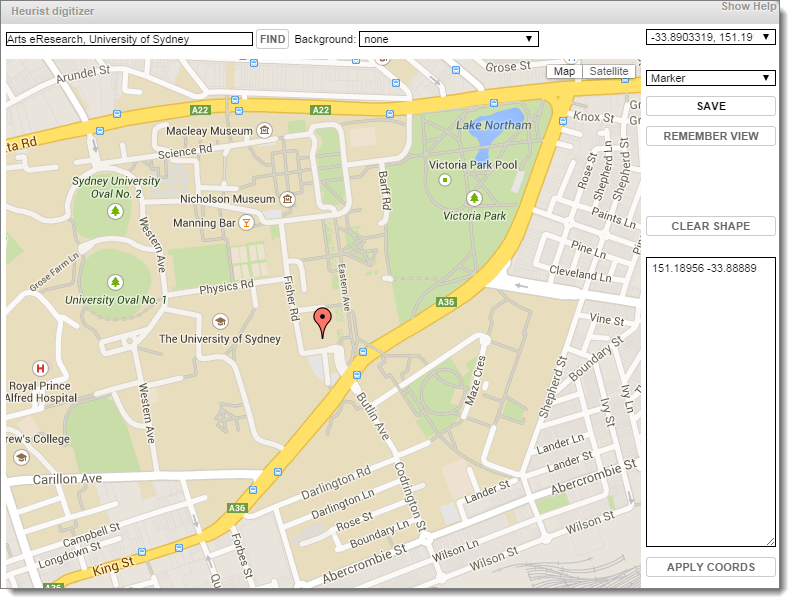The height and width of the screenshot is (604, 795).
Task: Click the Darlington Rd label
Action: click(336, 483)
